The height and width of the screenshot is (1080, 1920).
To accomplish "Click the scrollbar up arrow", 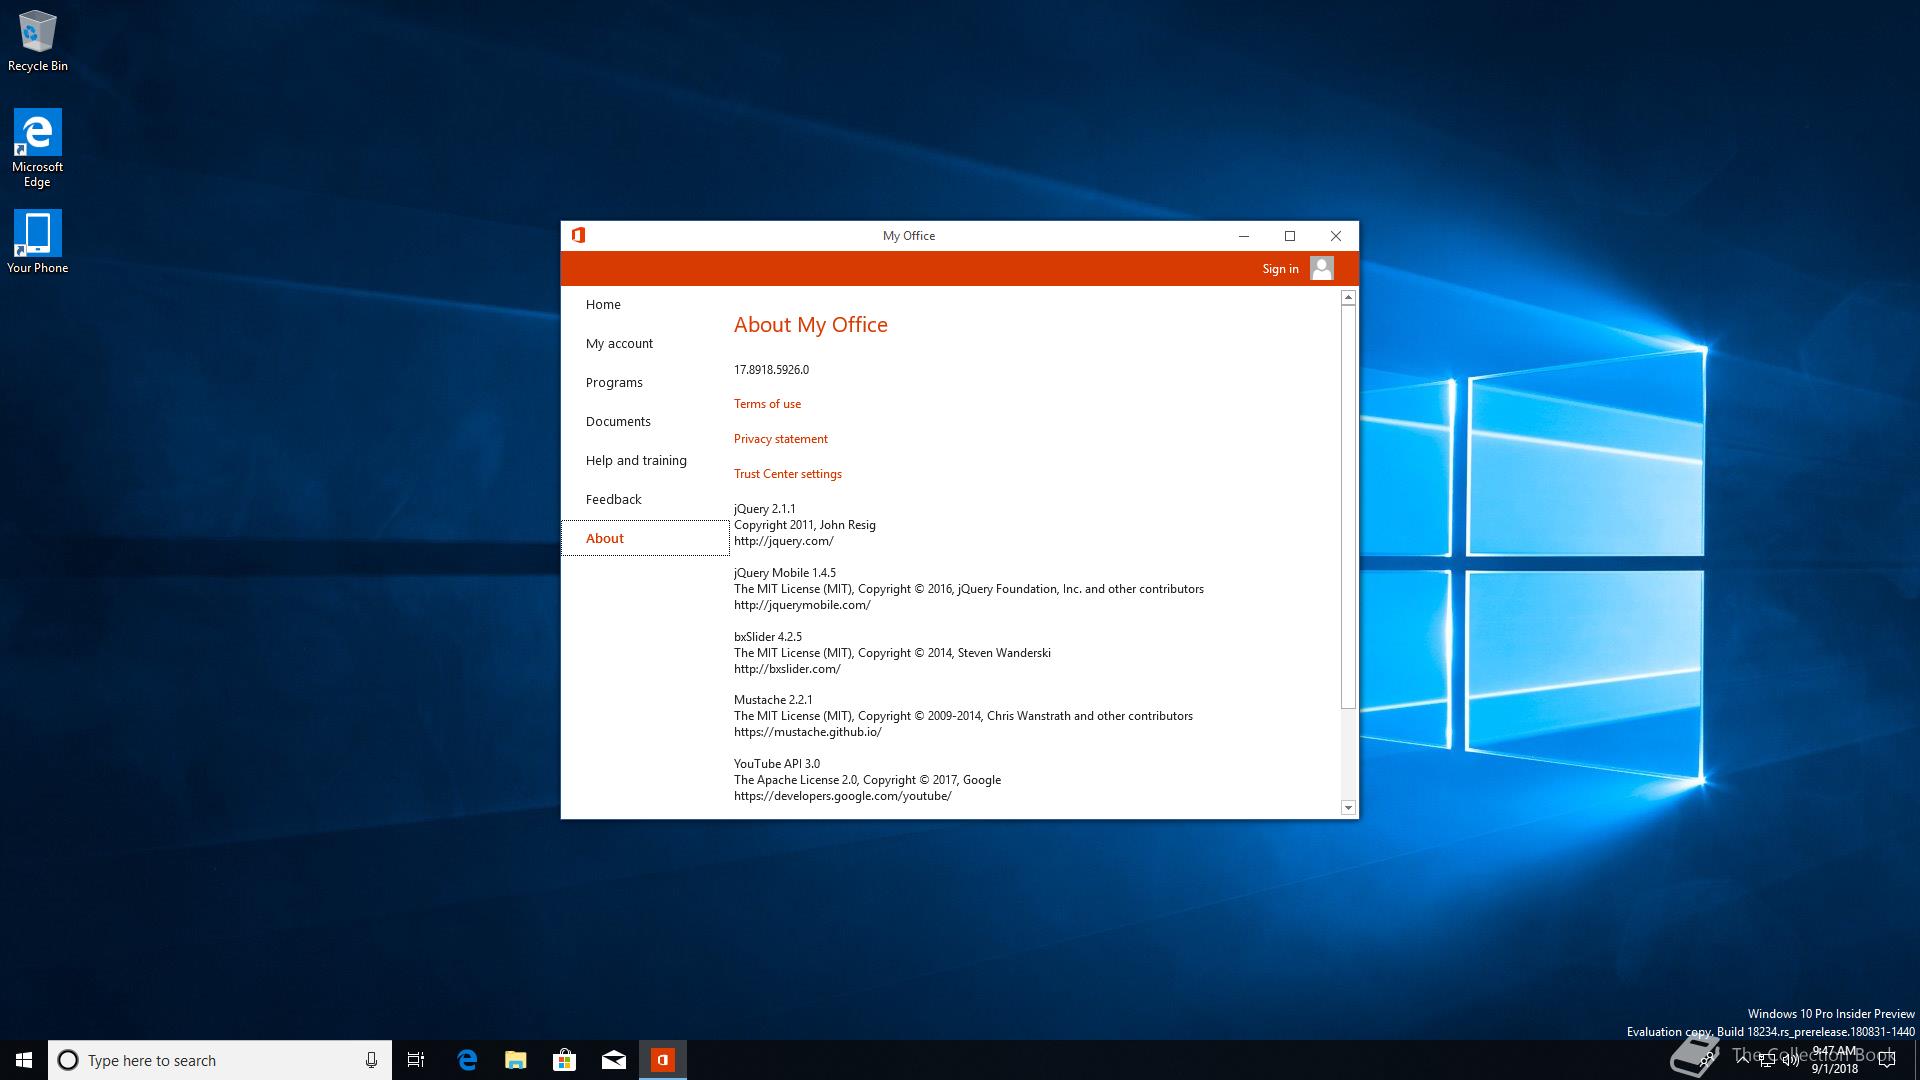I will click(x=1348, y=298).
